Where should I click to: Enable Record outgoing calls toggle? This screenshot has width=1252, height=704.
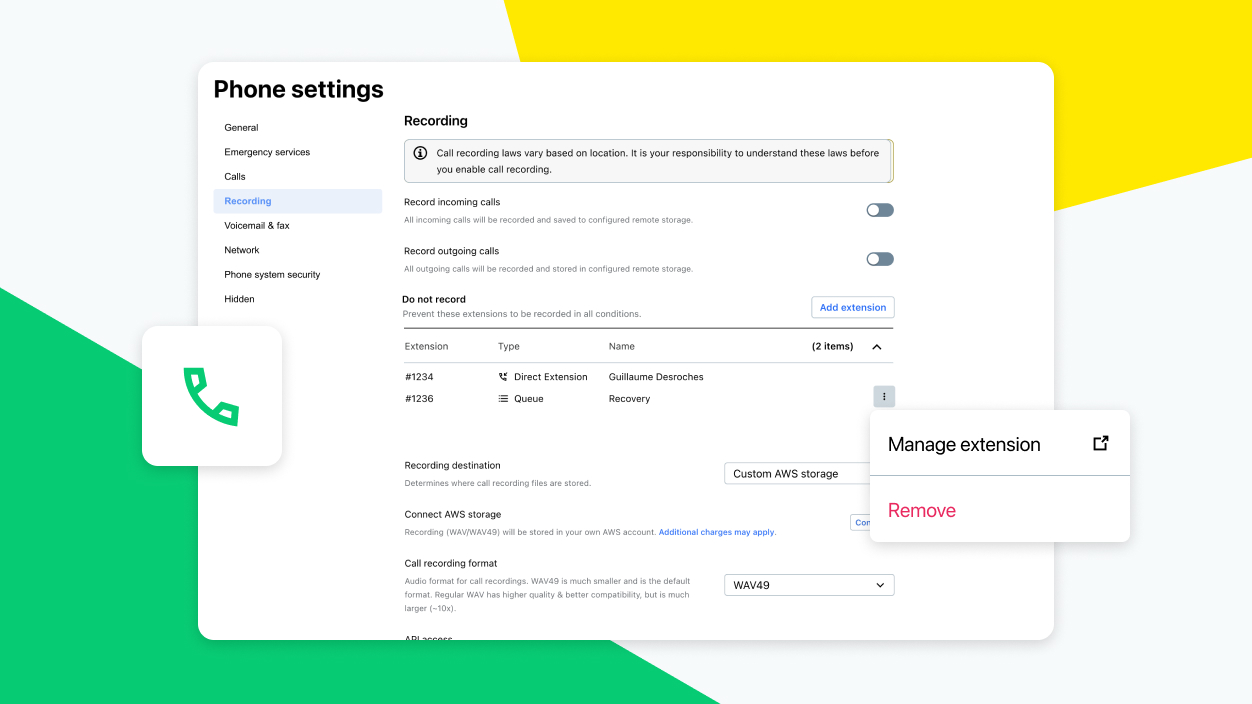[879, 259]
